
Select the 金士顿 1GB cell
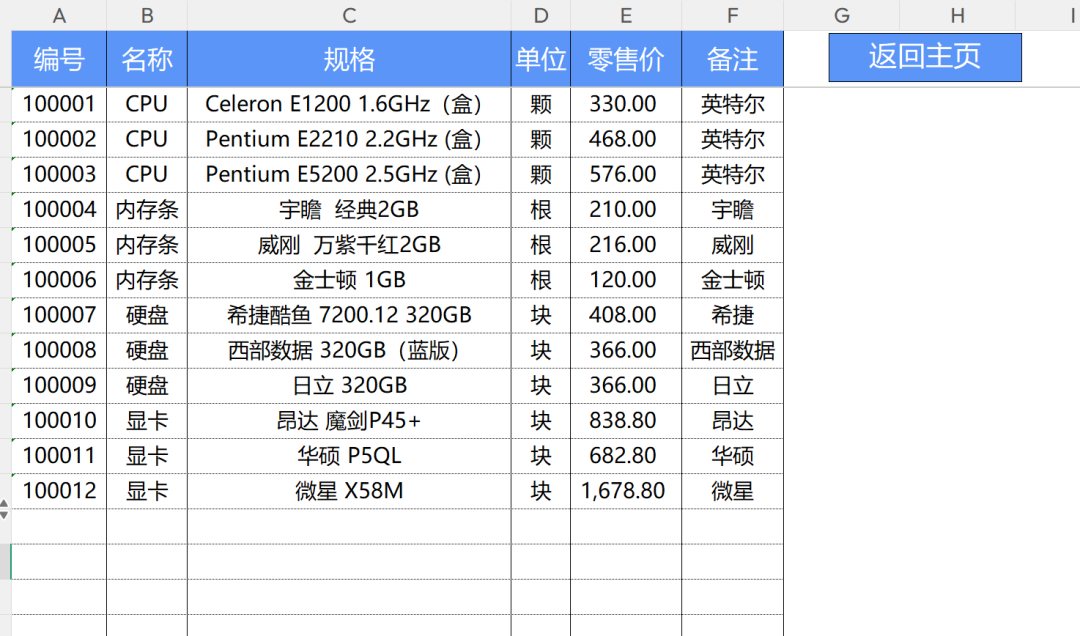coord(349,280)
